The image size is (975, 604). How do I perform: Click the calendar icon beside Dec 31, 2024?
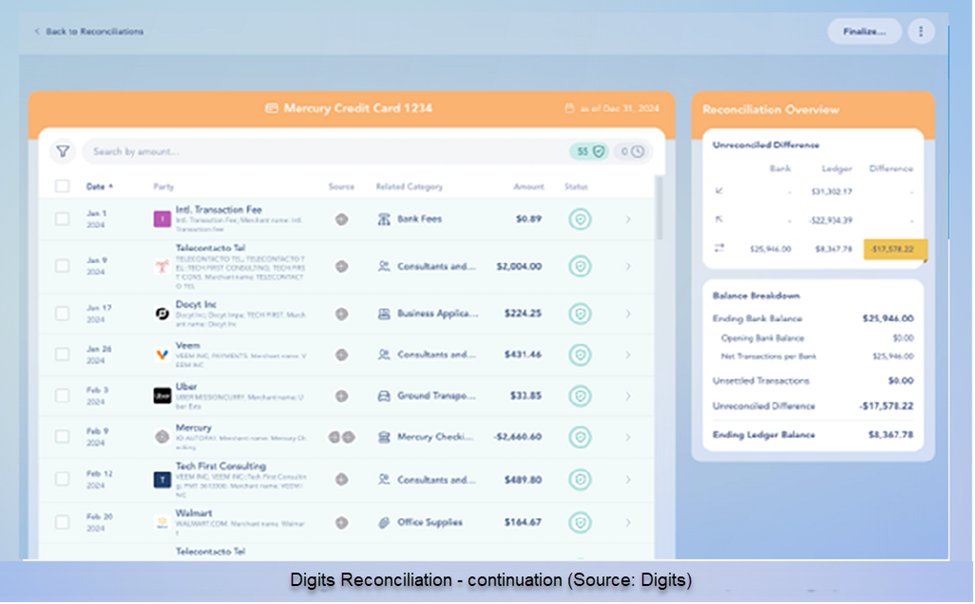[569, 108]
